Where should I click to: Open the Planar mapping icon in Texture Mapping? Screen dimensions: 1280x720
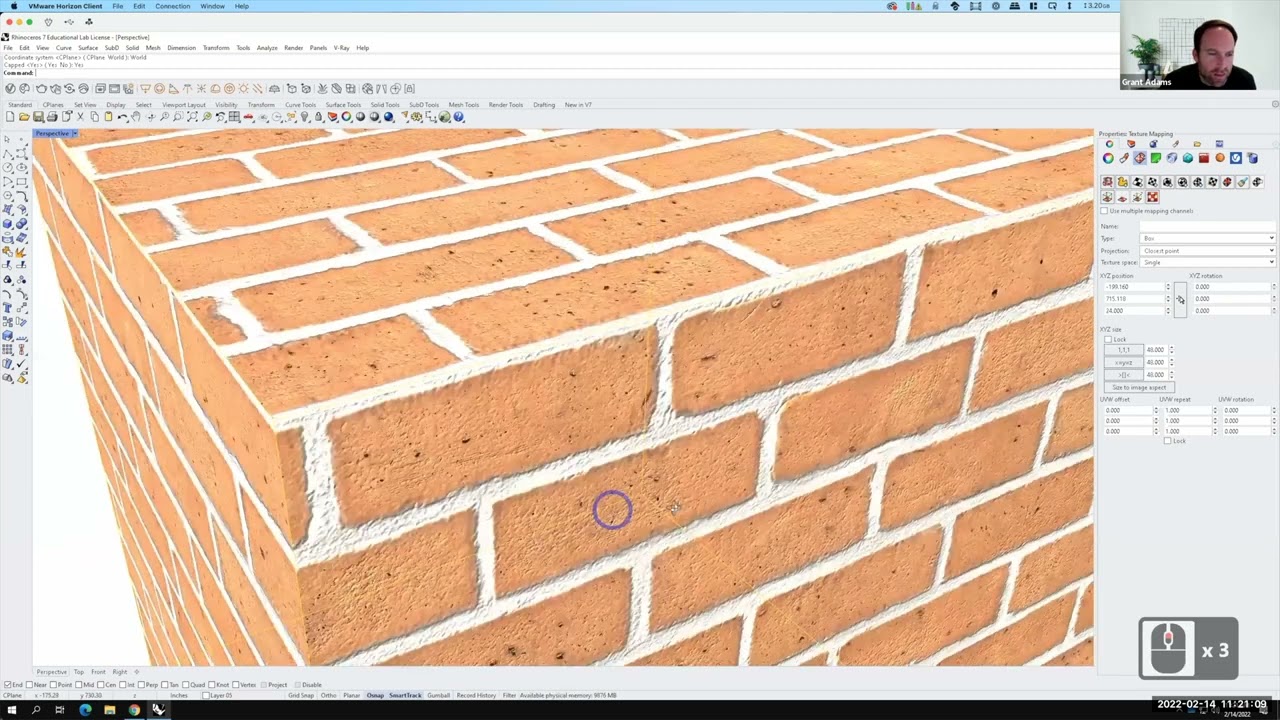click(x=1138, y=183)
